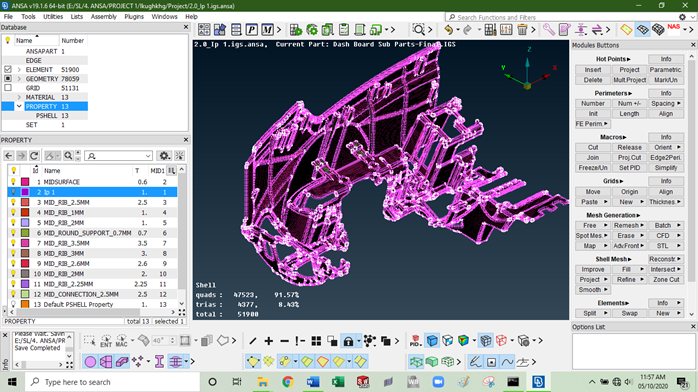Toggle visibility bulb for MID_ROUND_SUPPORT_0.7MM
The width and height of the screenshot is (698, 392).
tap(14, 233)
